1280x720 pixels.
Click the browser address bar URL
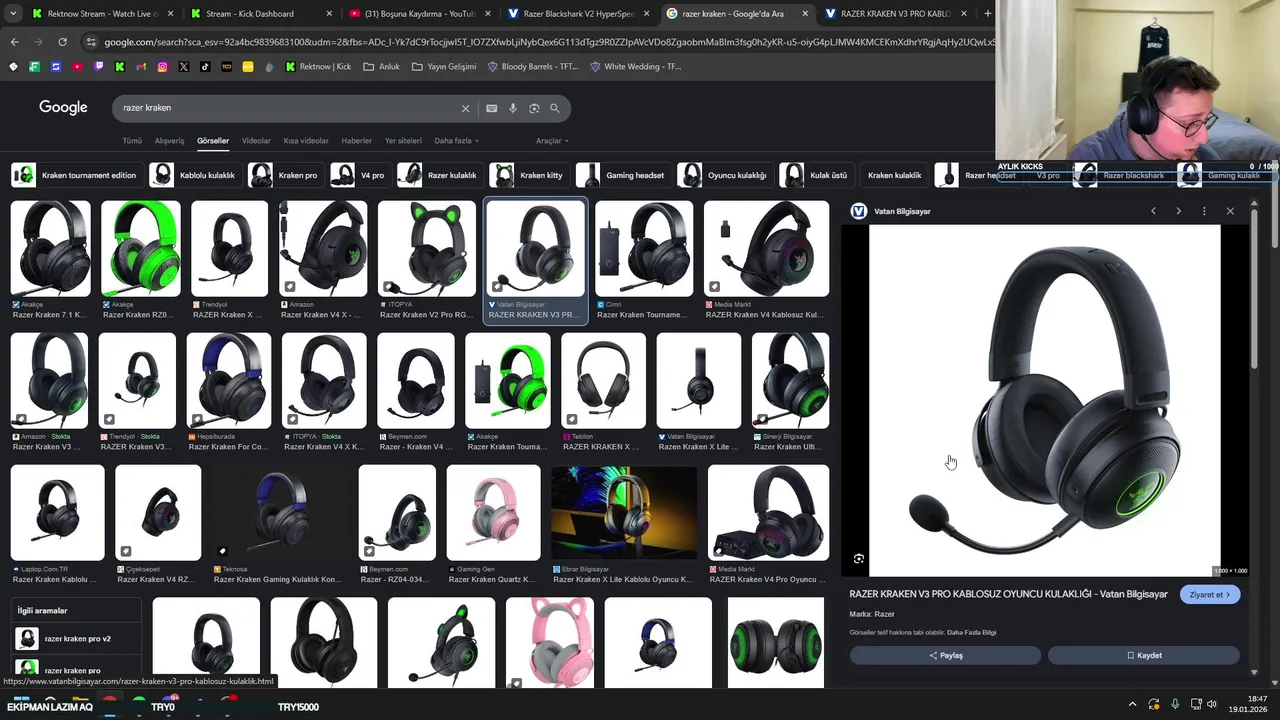[548, 42]
